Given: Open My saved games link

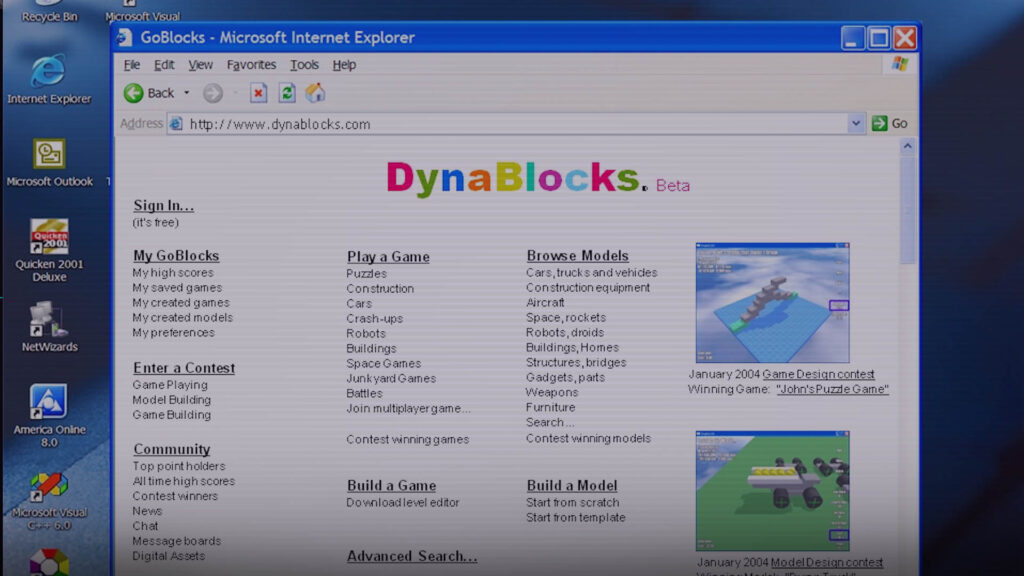Looking at the screenshot, I should (177, 288).
